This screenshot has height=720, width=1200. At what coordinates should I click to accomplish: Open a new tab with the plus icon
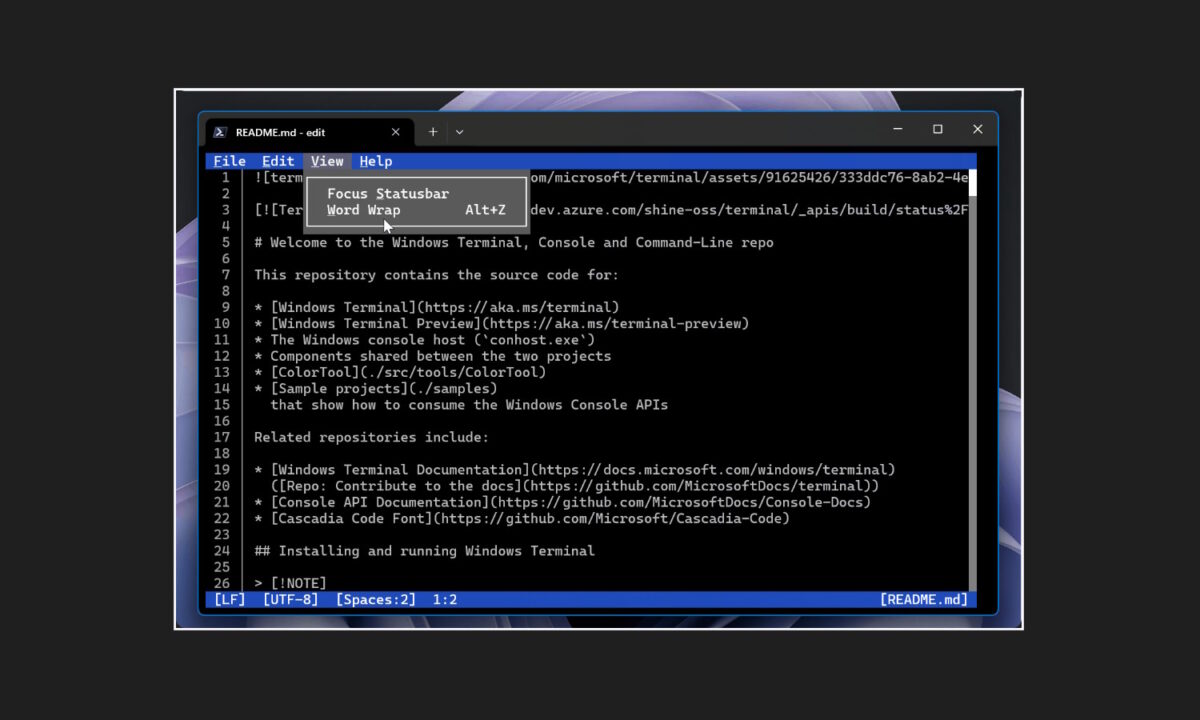[433, 131]
